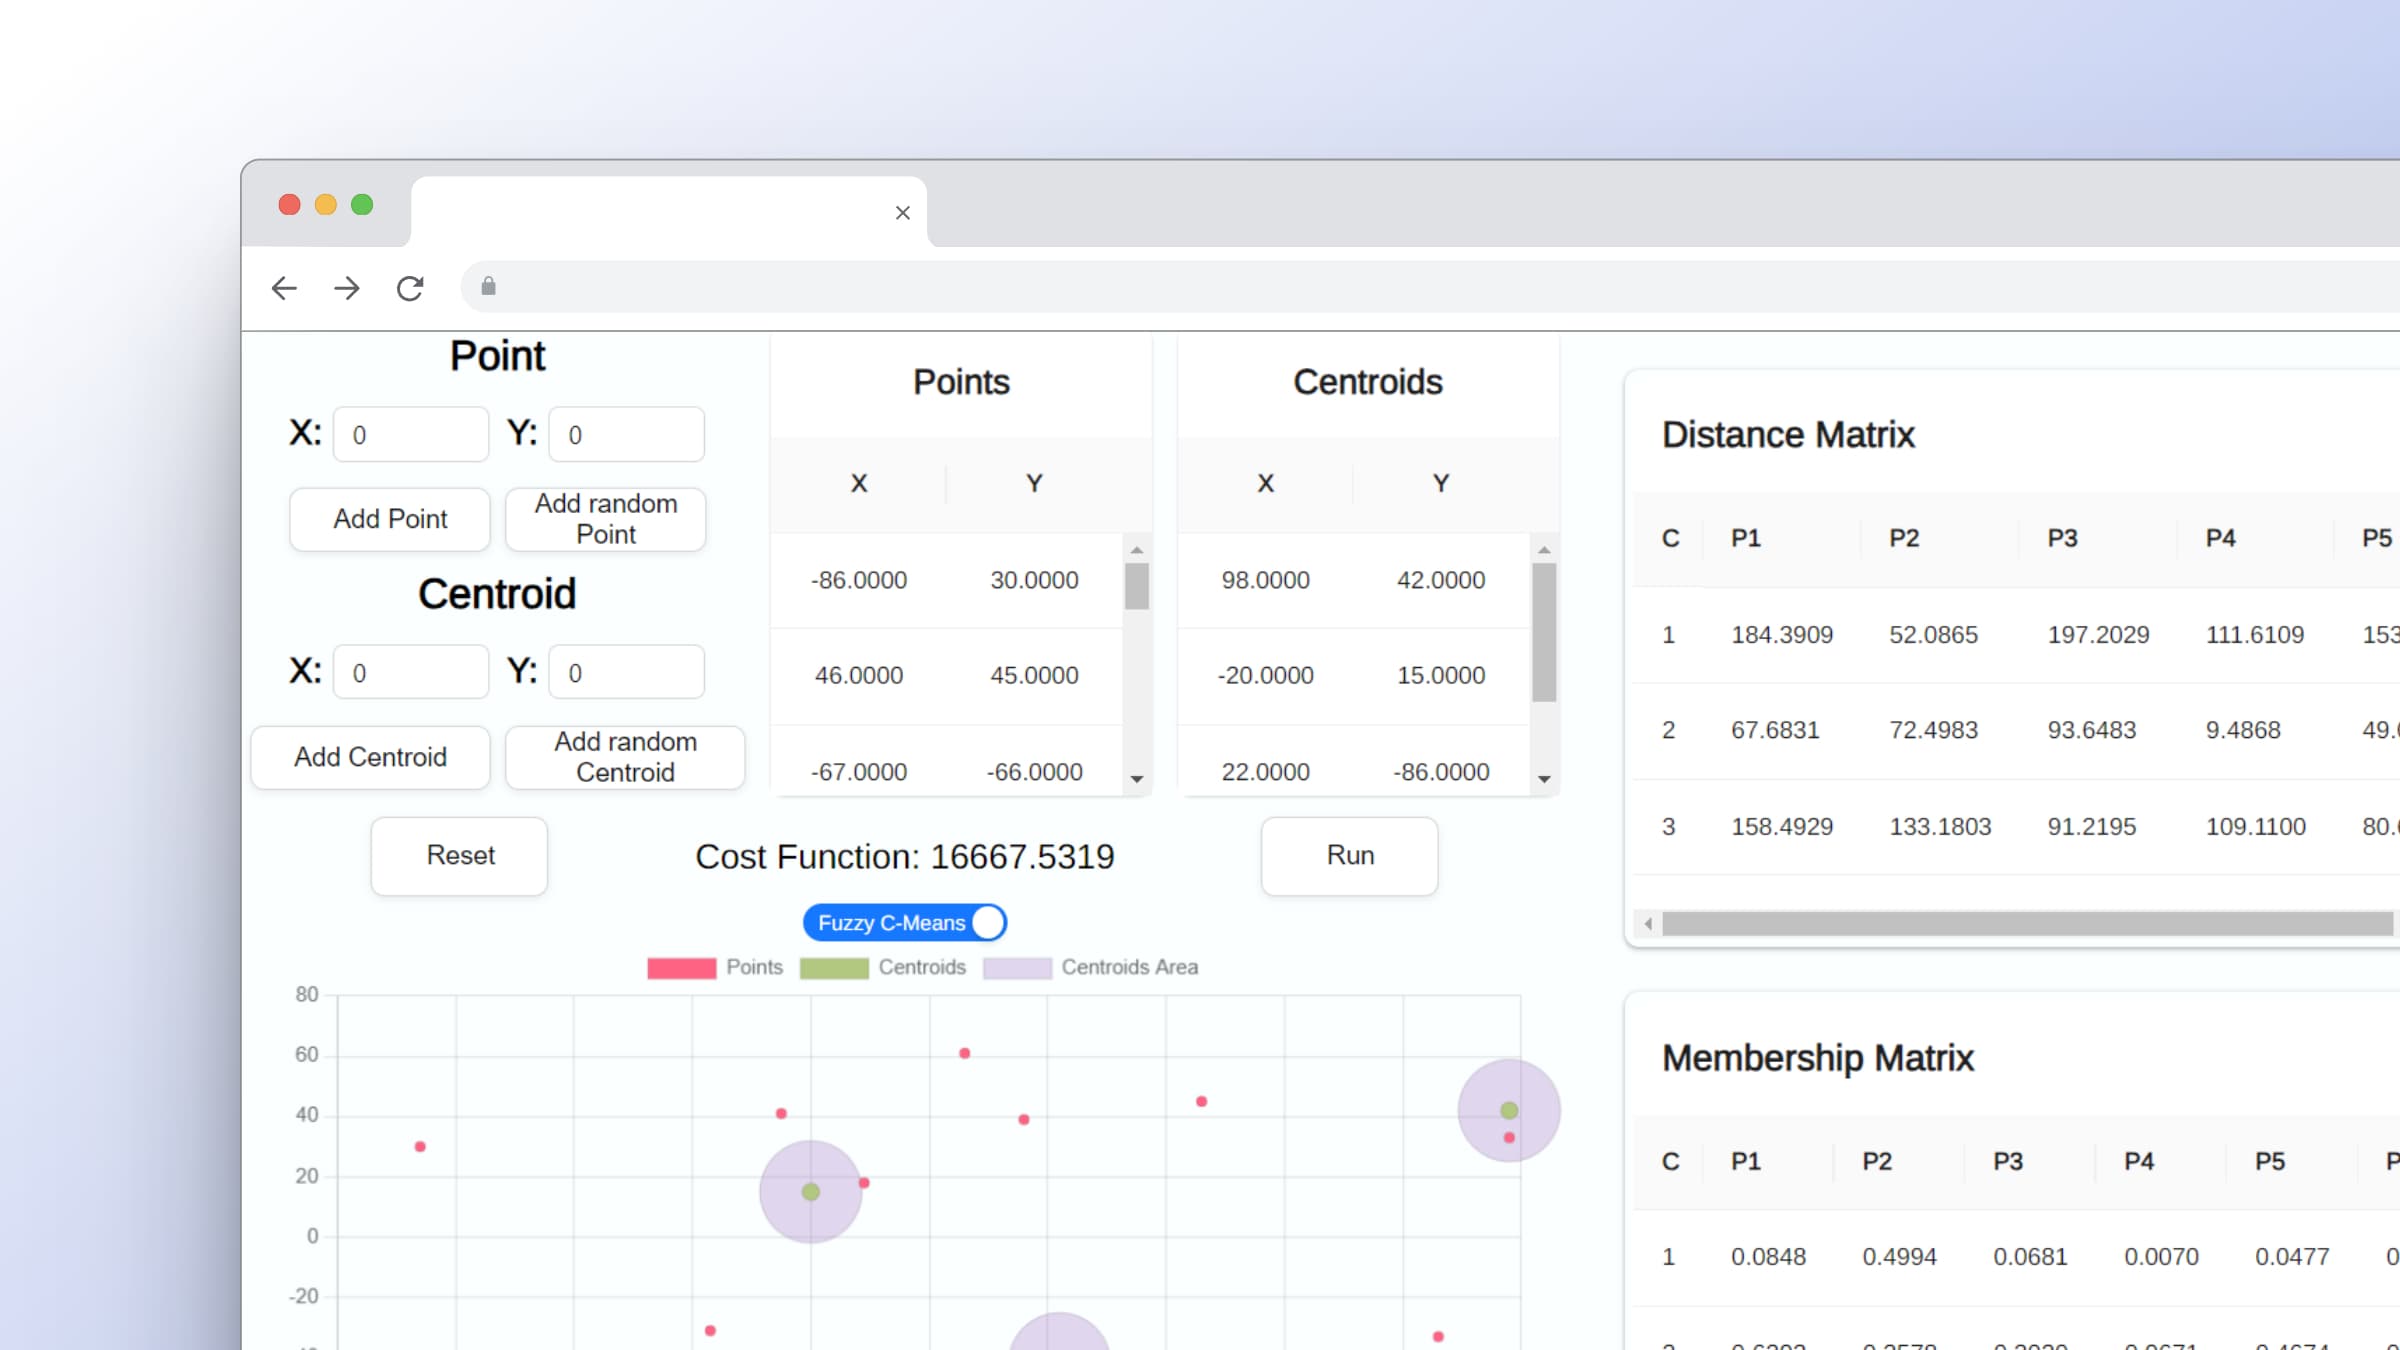Toggle Points legend visibility in chart
The height and width of the screenshot is (1350, 2400).
point(715,968)
